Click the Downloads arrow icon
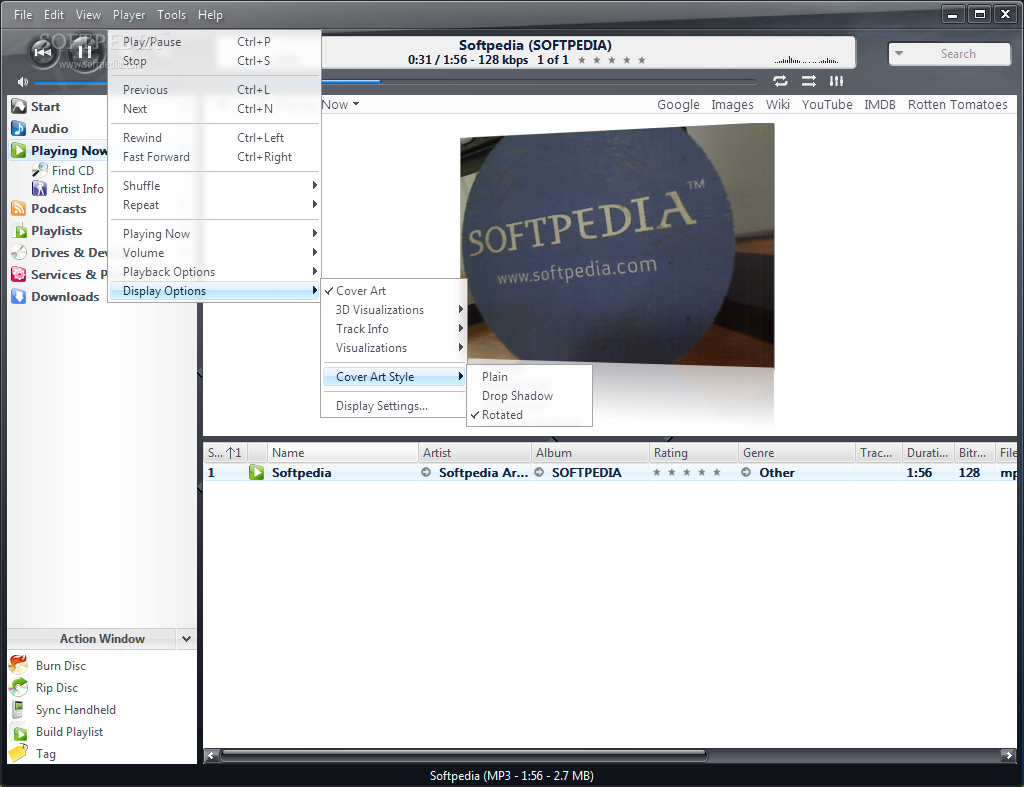 (19, 297)
